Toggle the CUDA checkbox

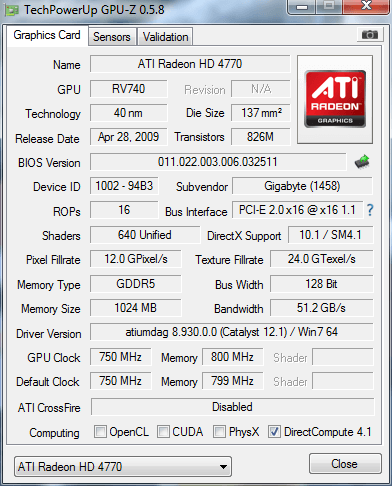click(163, 431)
